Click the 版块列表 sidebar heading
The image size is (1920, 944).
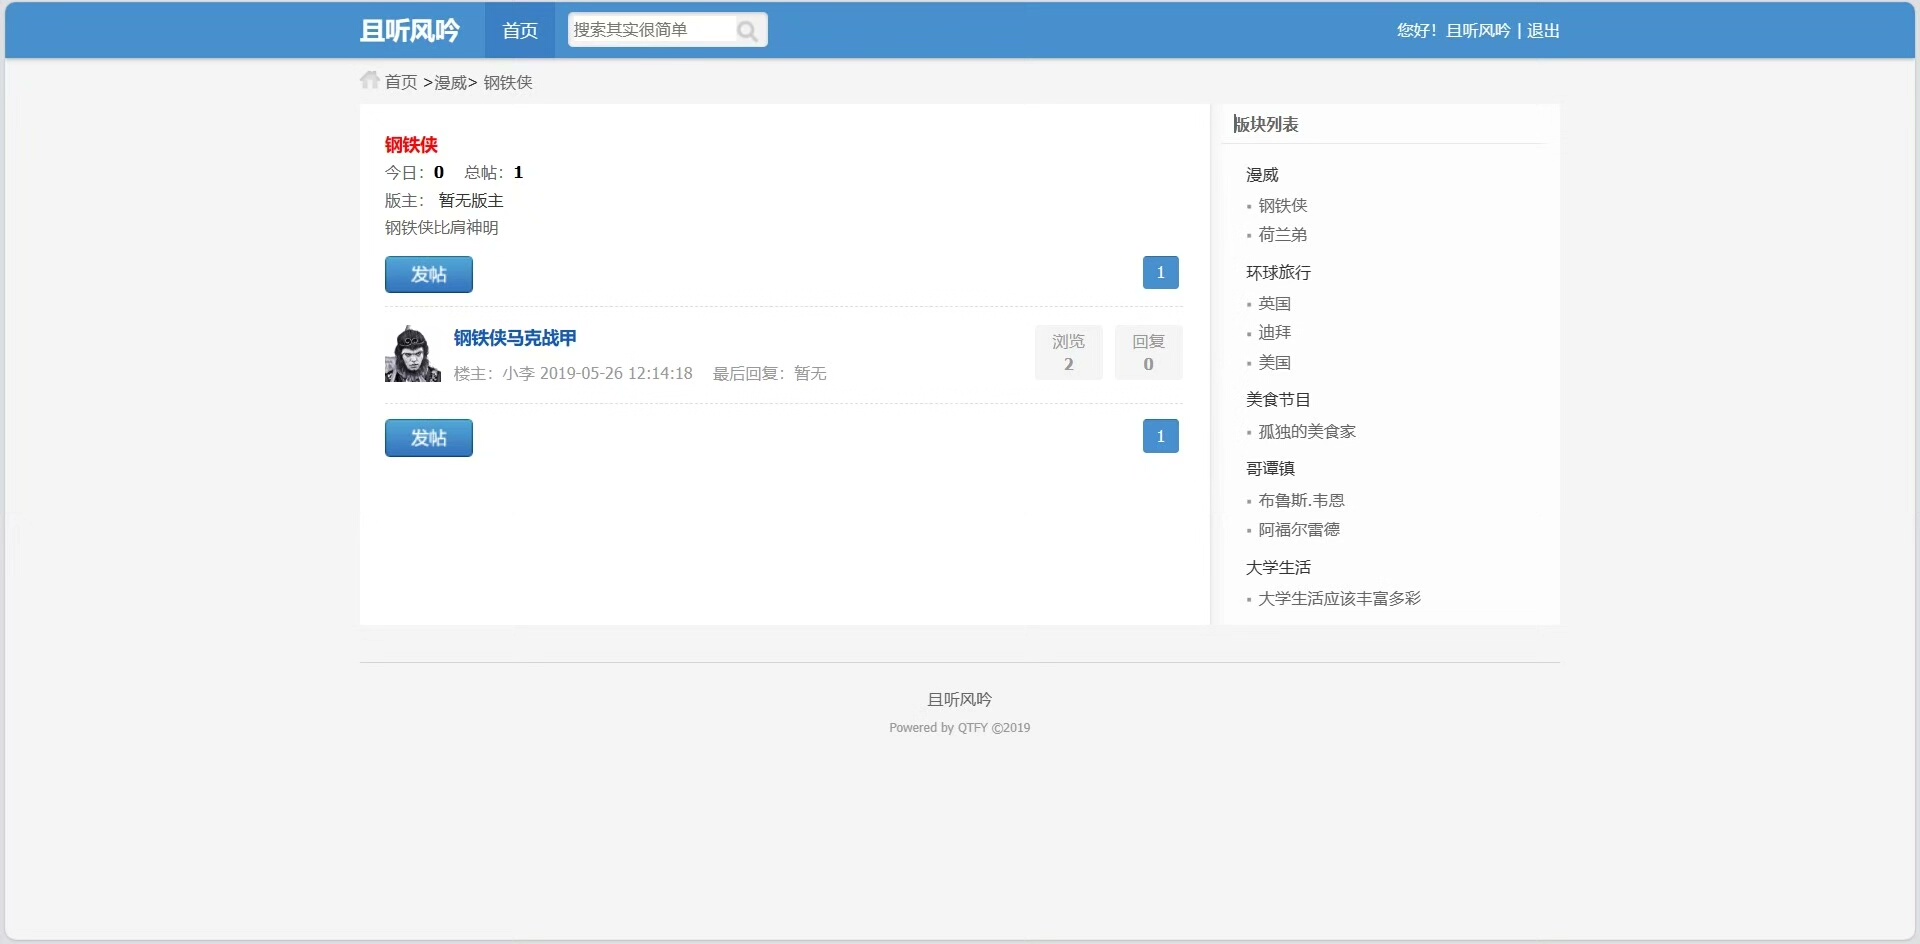(x=1266, y=124)
